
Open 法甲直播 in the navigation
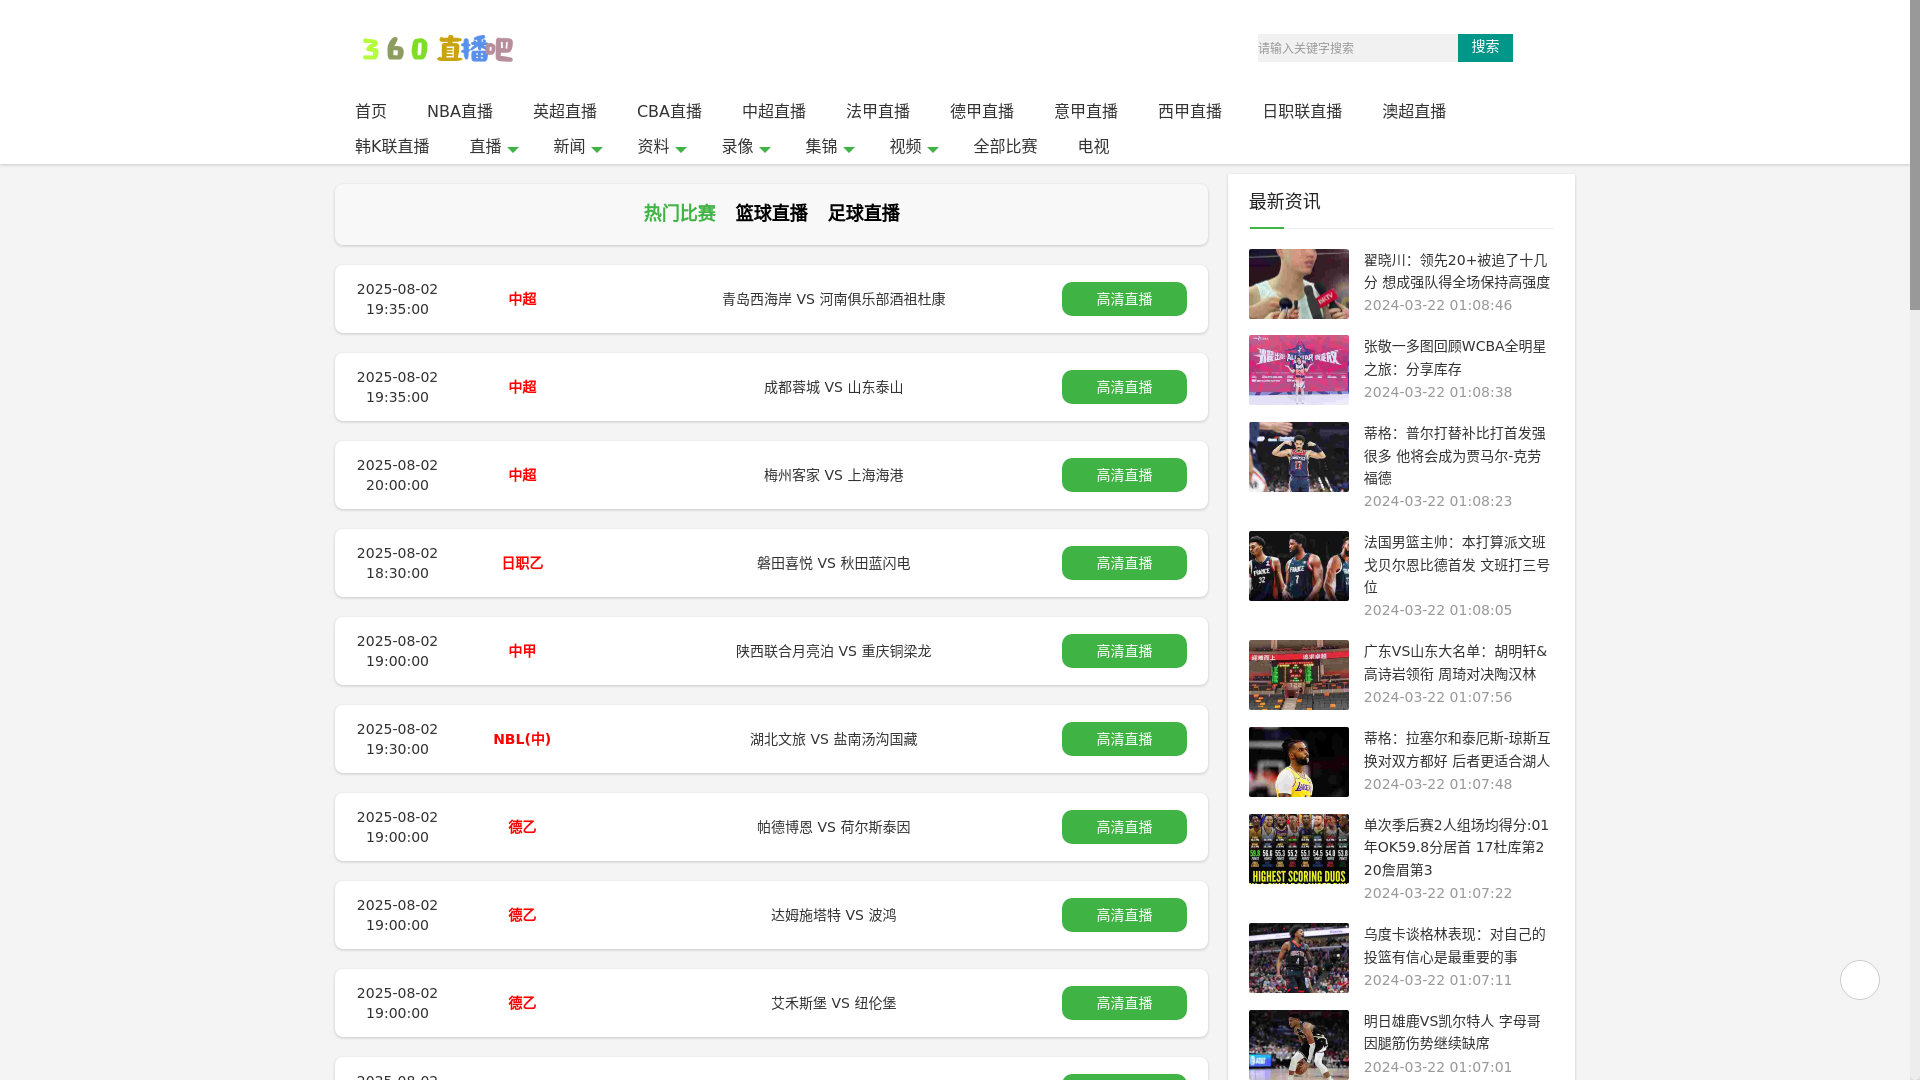(x=878, y=111)
